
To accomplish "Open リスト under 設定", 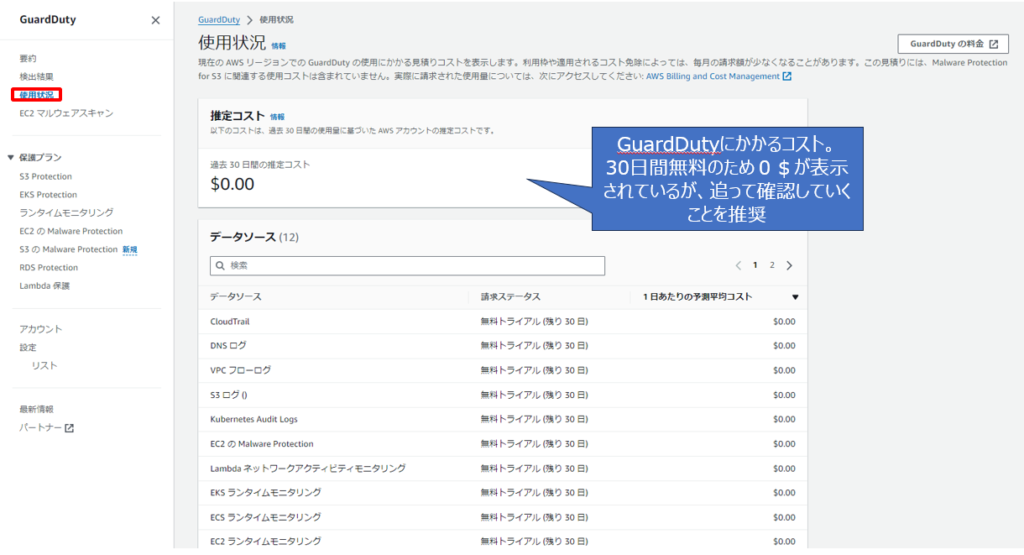I will pos(44,366).
